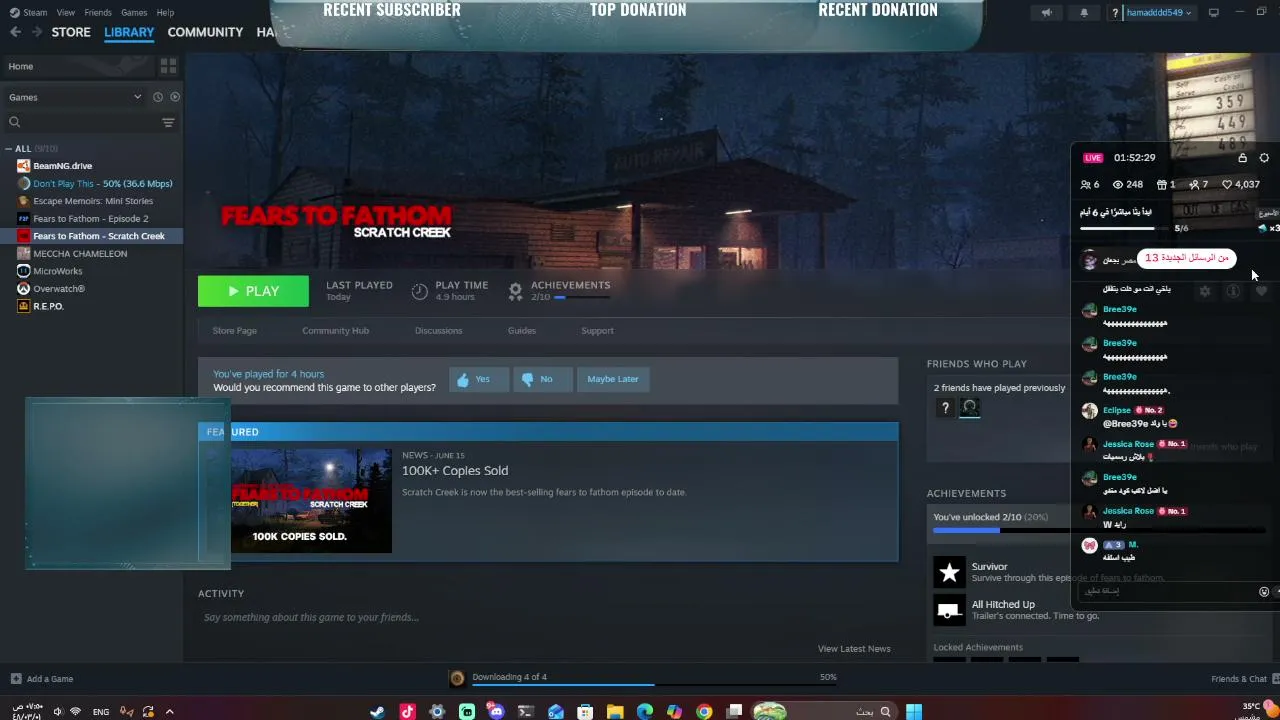The width and height of the screenshot is (1280, 720).
Task: Toggle ready-to-play filter icon
Action: 175,97
